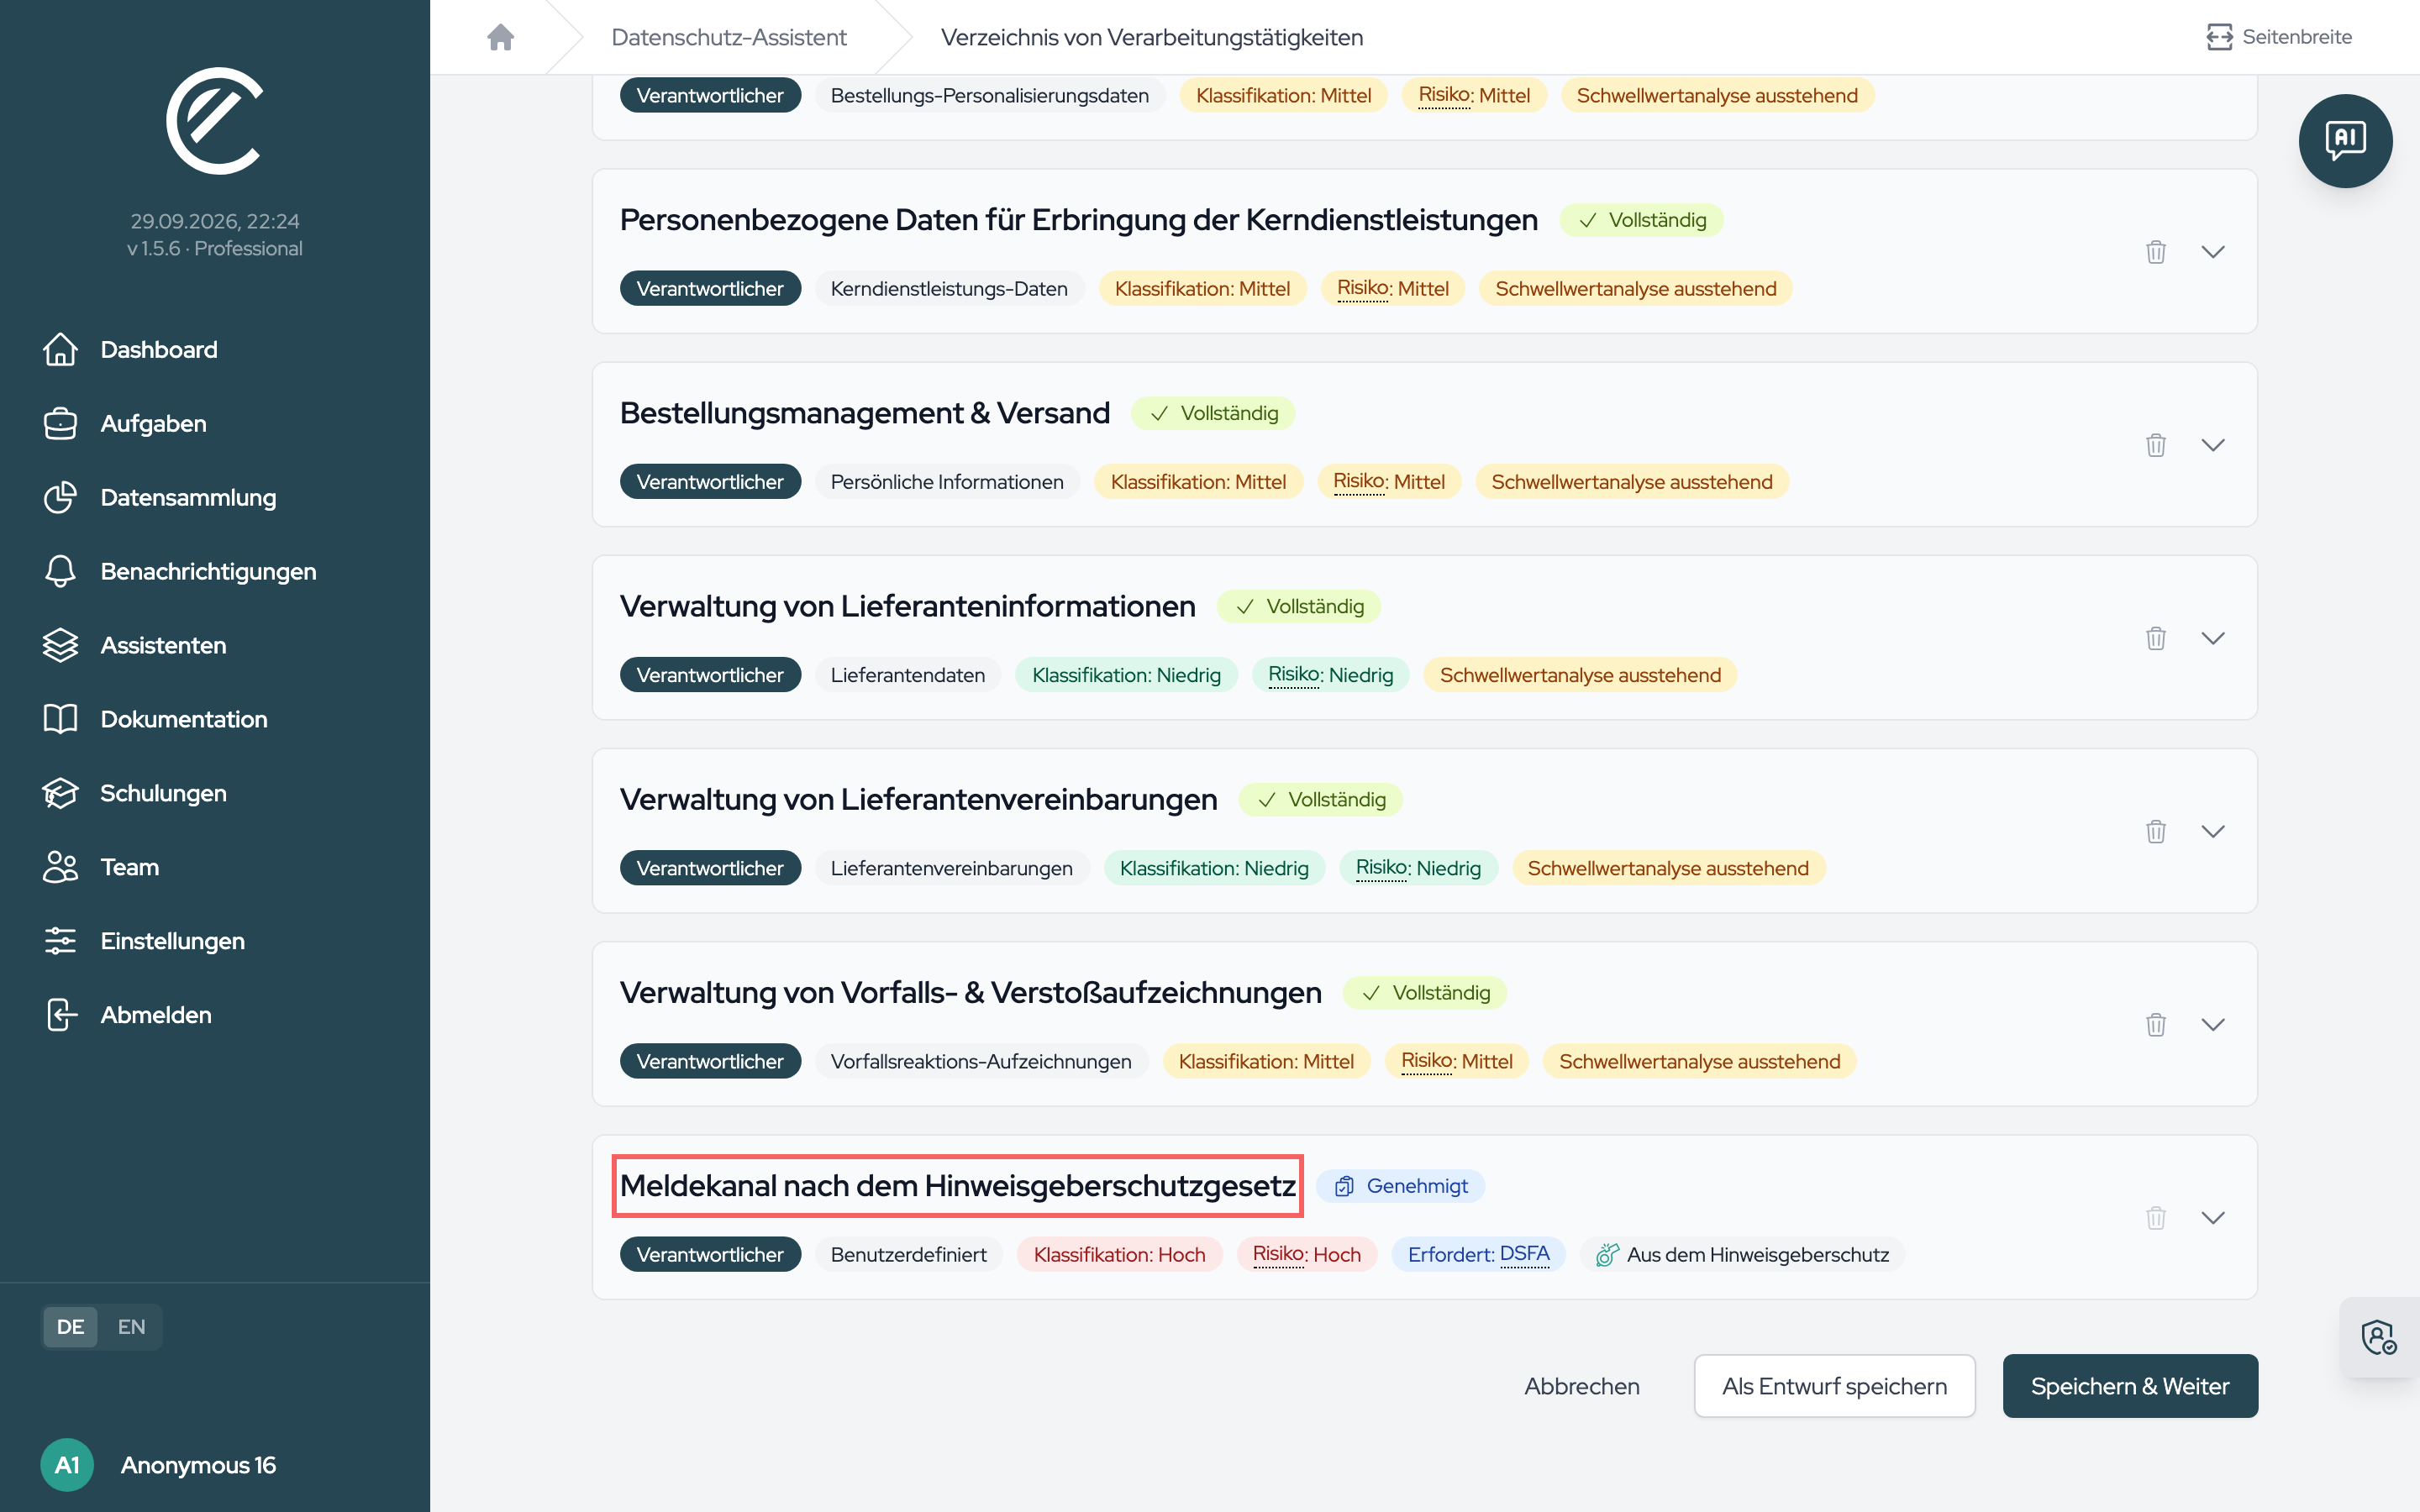The image size is (2420, 1512).
Task: Expand Verwaltung von Lieferantenvereinbarungen card
Action: [x=2213, y=830]
